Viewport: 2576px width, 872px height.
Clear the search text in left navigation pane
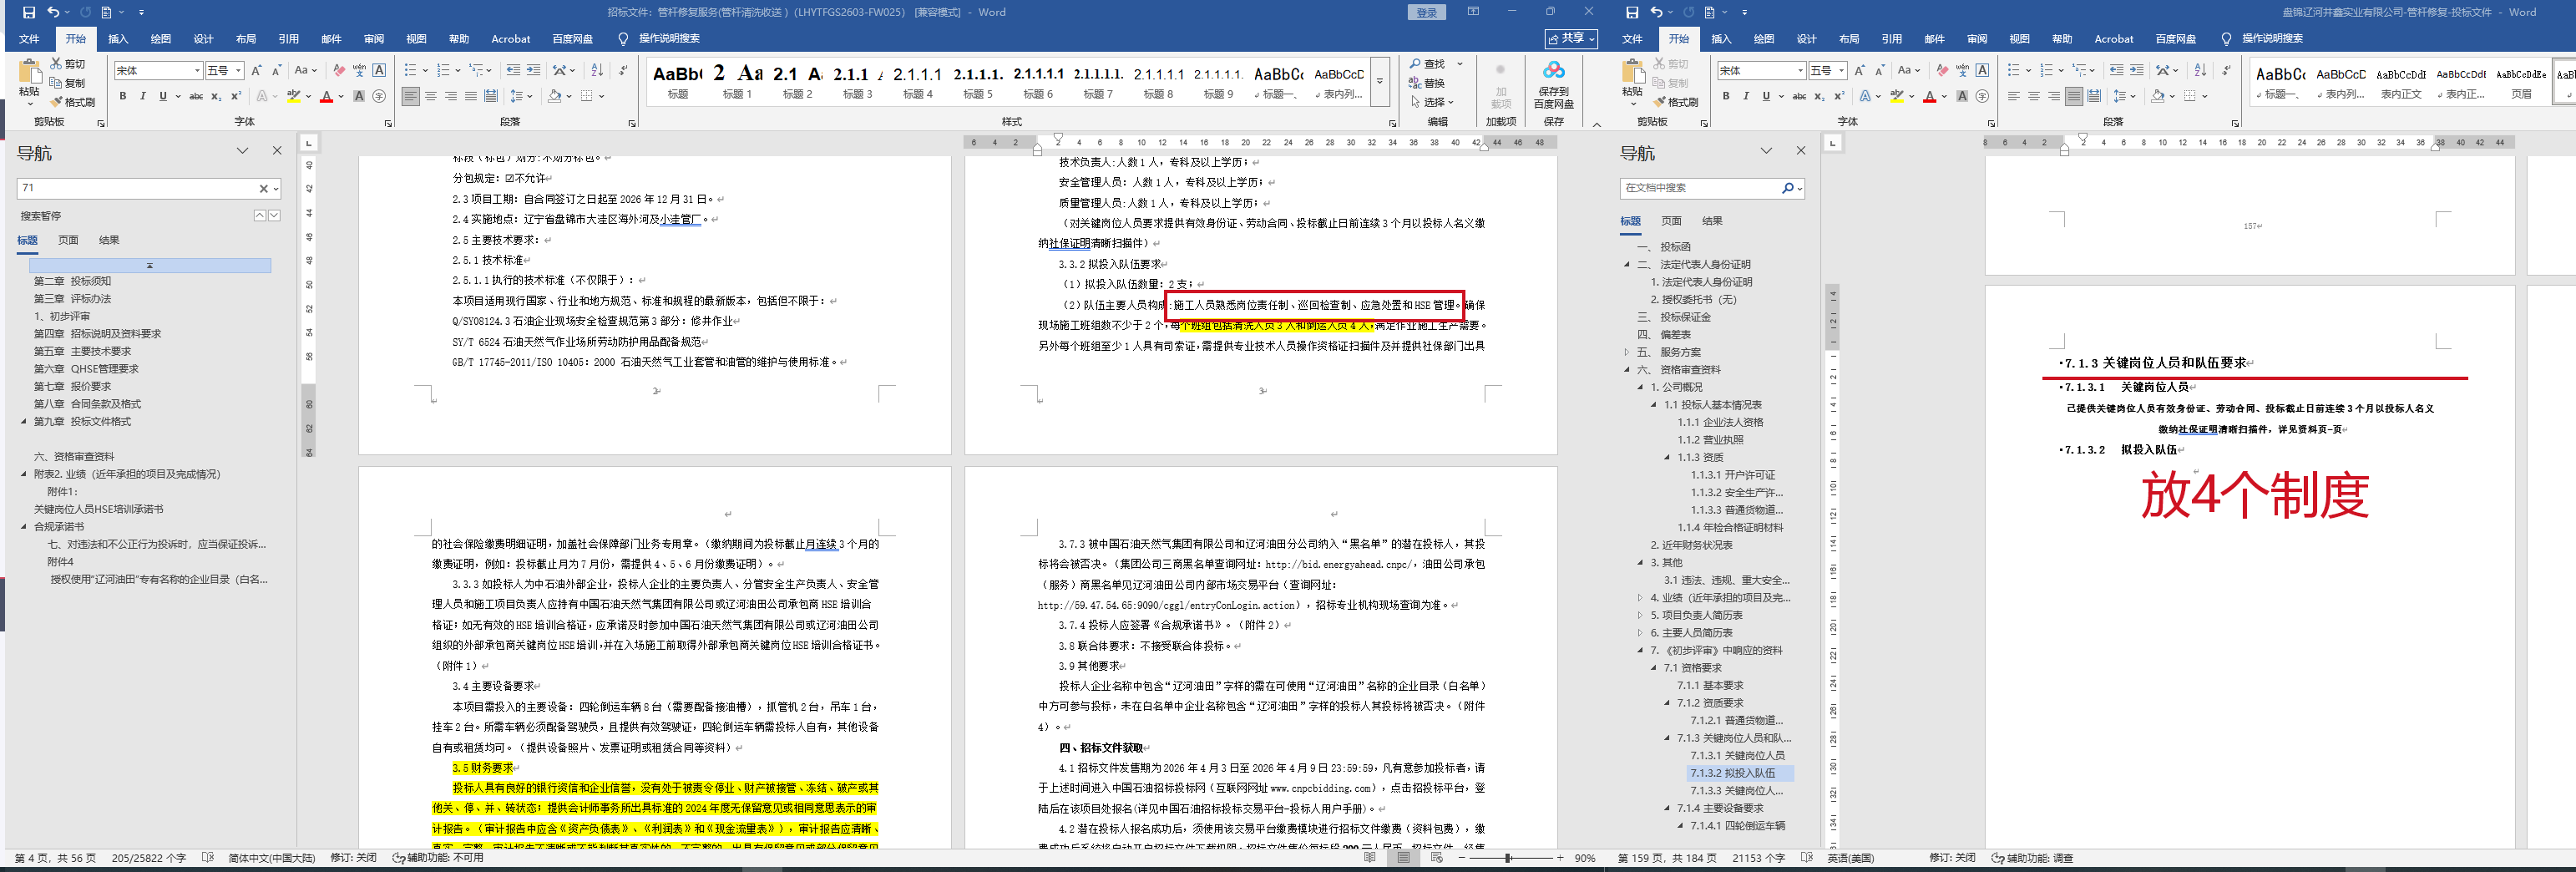264,188
